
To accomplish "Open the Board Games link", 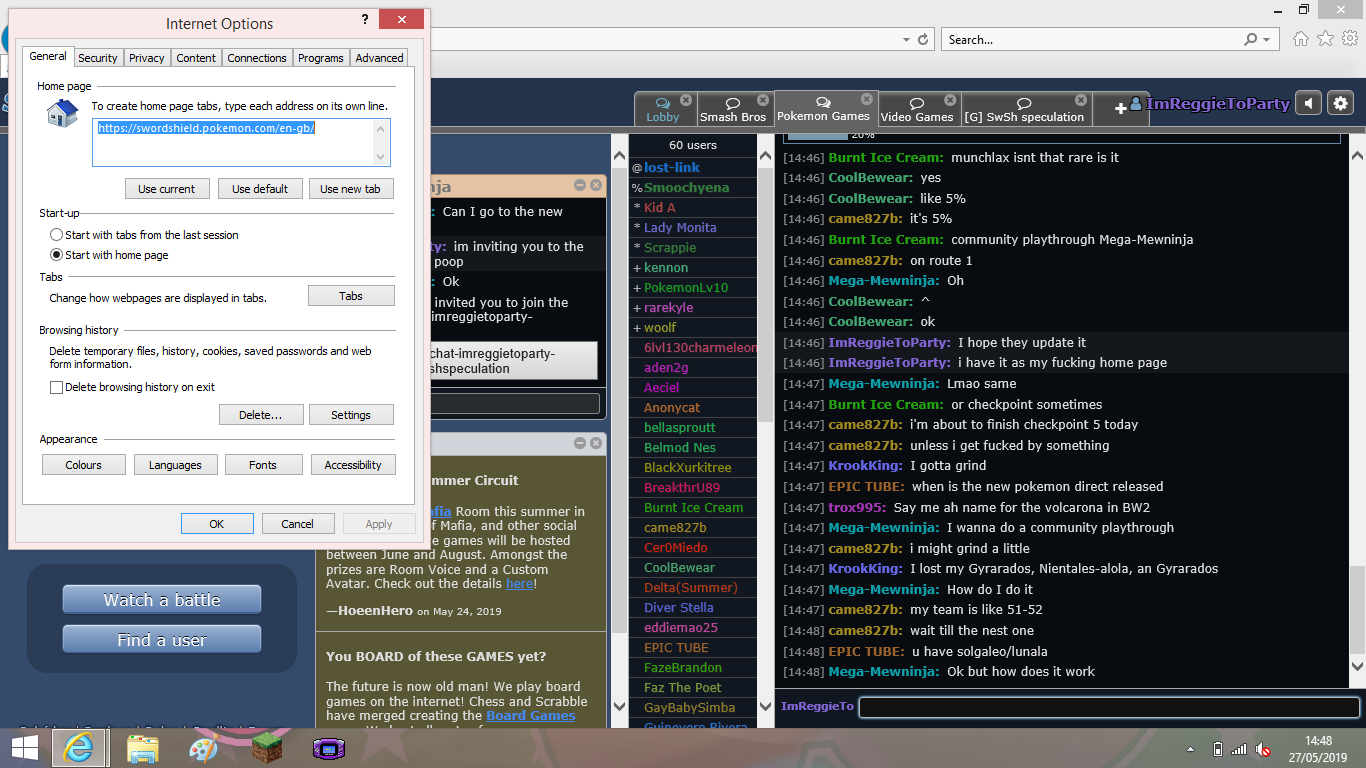I will (531, 715).
